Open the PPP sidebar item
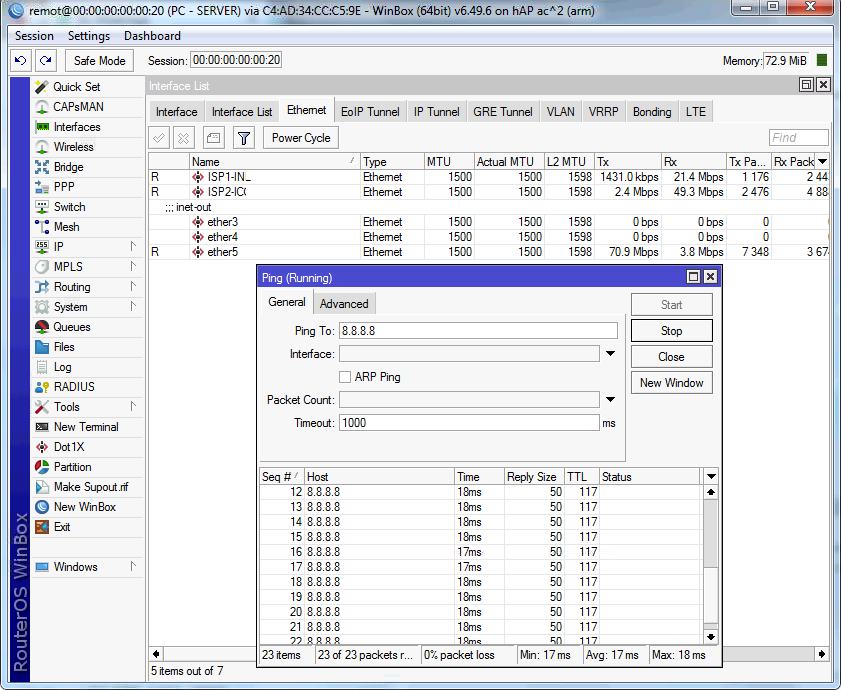This screenshot has height=690, width=841. point(64,187)
